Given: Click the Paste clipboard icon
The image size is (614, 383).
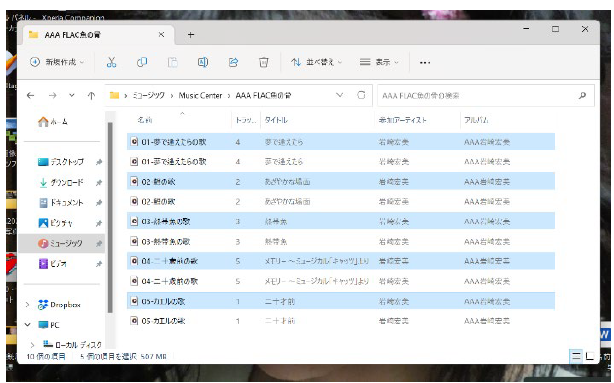Looking at the screenshot, I should click(x=173, y=62).
